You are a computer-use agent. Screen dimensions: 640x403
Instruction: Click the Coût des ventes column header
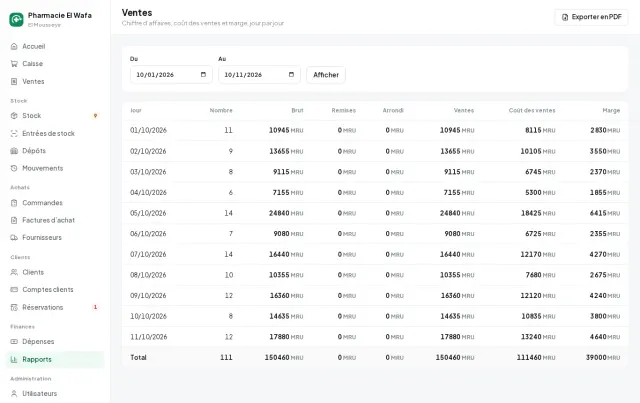pos(532,110)
